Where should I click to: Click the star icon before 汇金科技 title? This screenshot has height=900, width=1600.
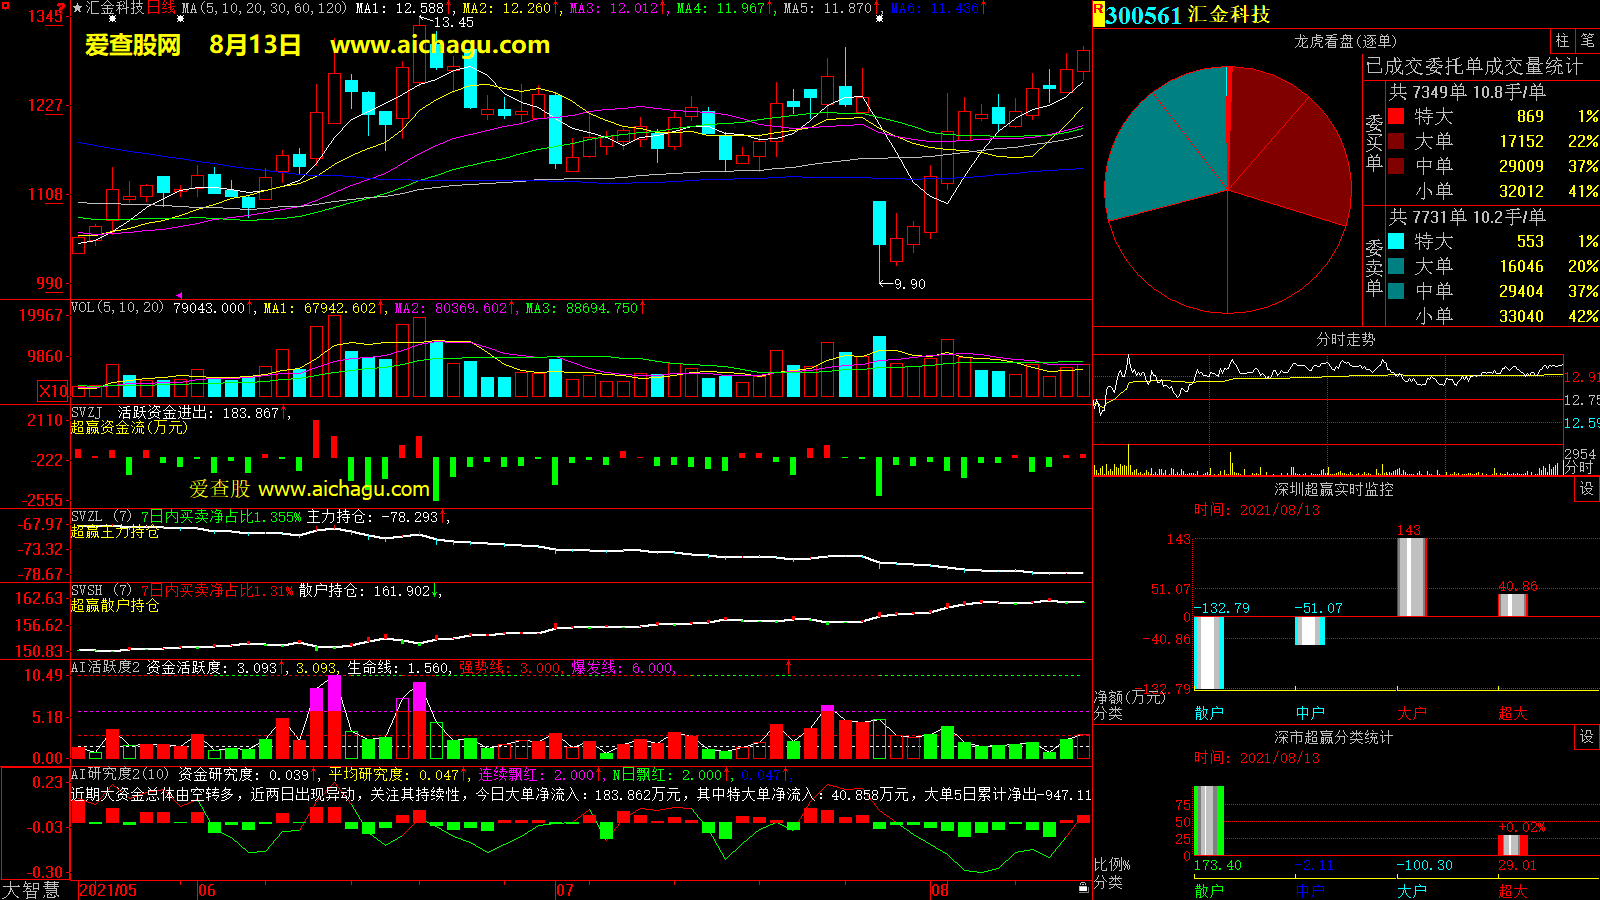78,8
